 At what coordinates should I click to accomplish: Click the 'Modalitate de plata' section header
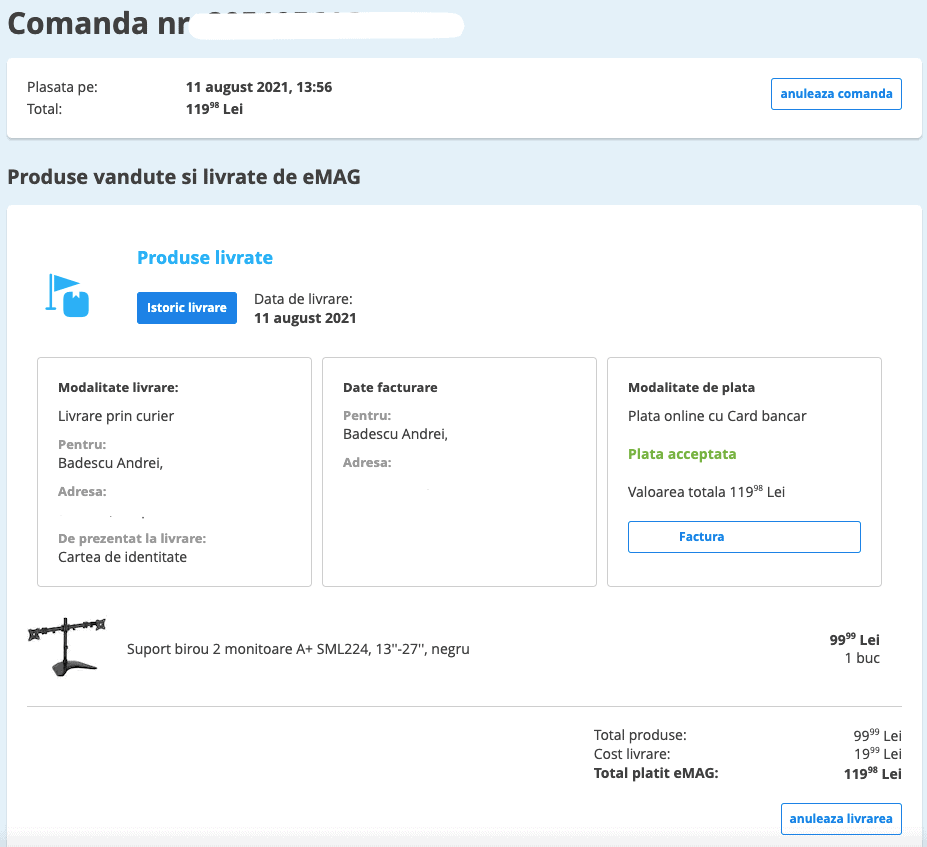point(691,387)
